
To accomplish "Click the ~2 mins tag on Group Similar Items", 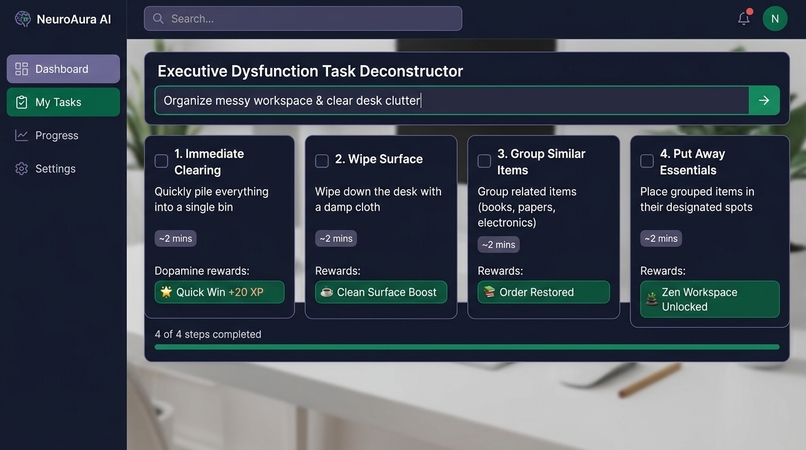I will [498, 245].
